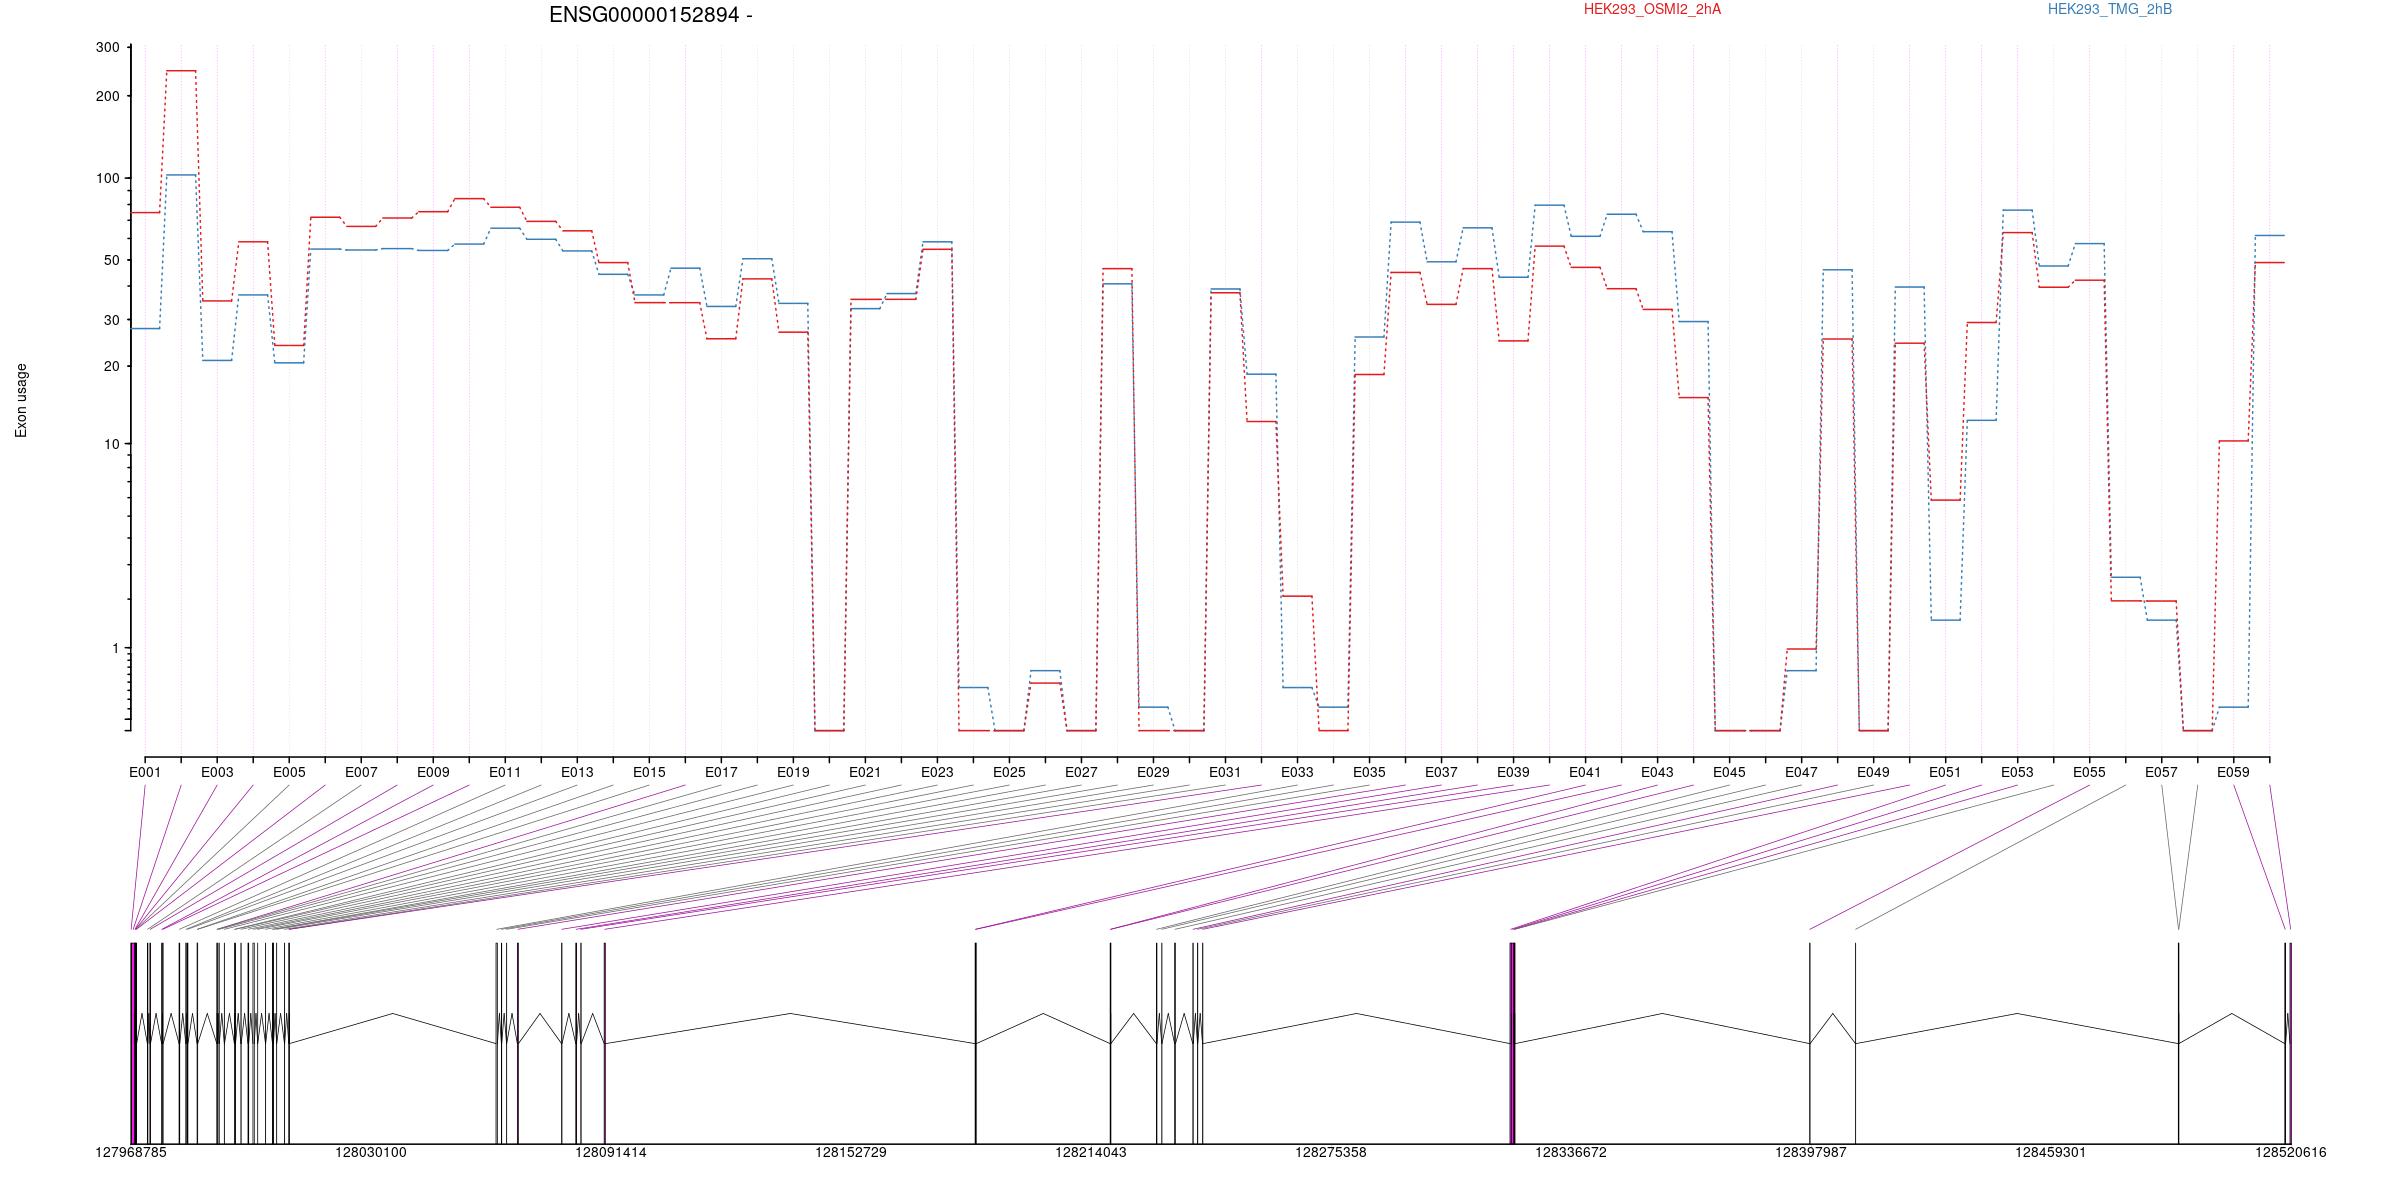Image resolution: width=2400 pixels, height=1200 pixels.
Task: Click exon label E049
Action: pyautogui.click(x=1873, y=772)
